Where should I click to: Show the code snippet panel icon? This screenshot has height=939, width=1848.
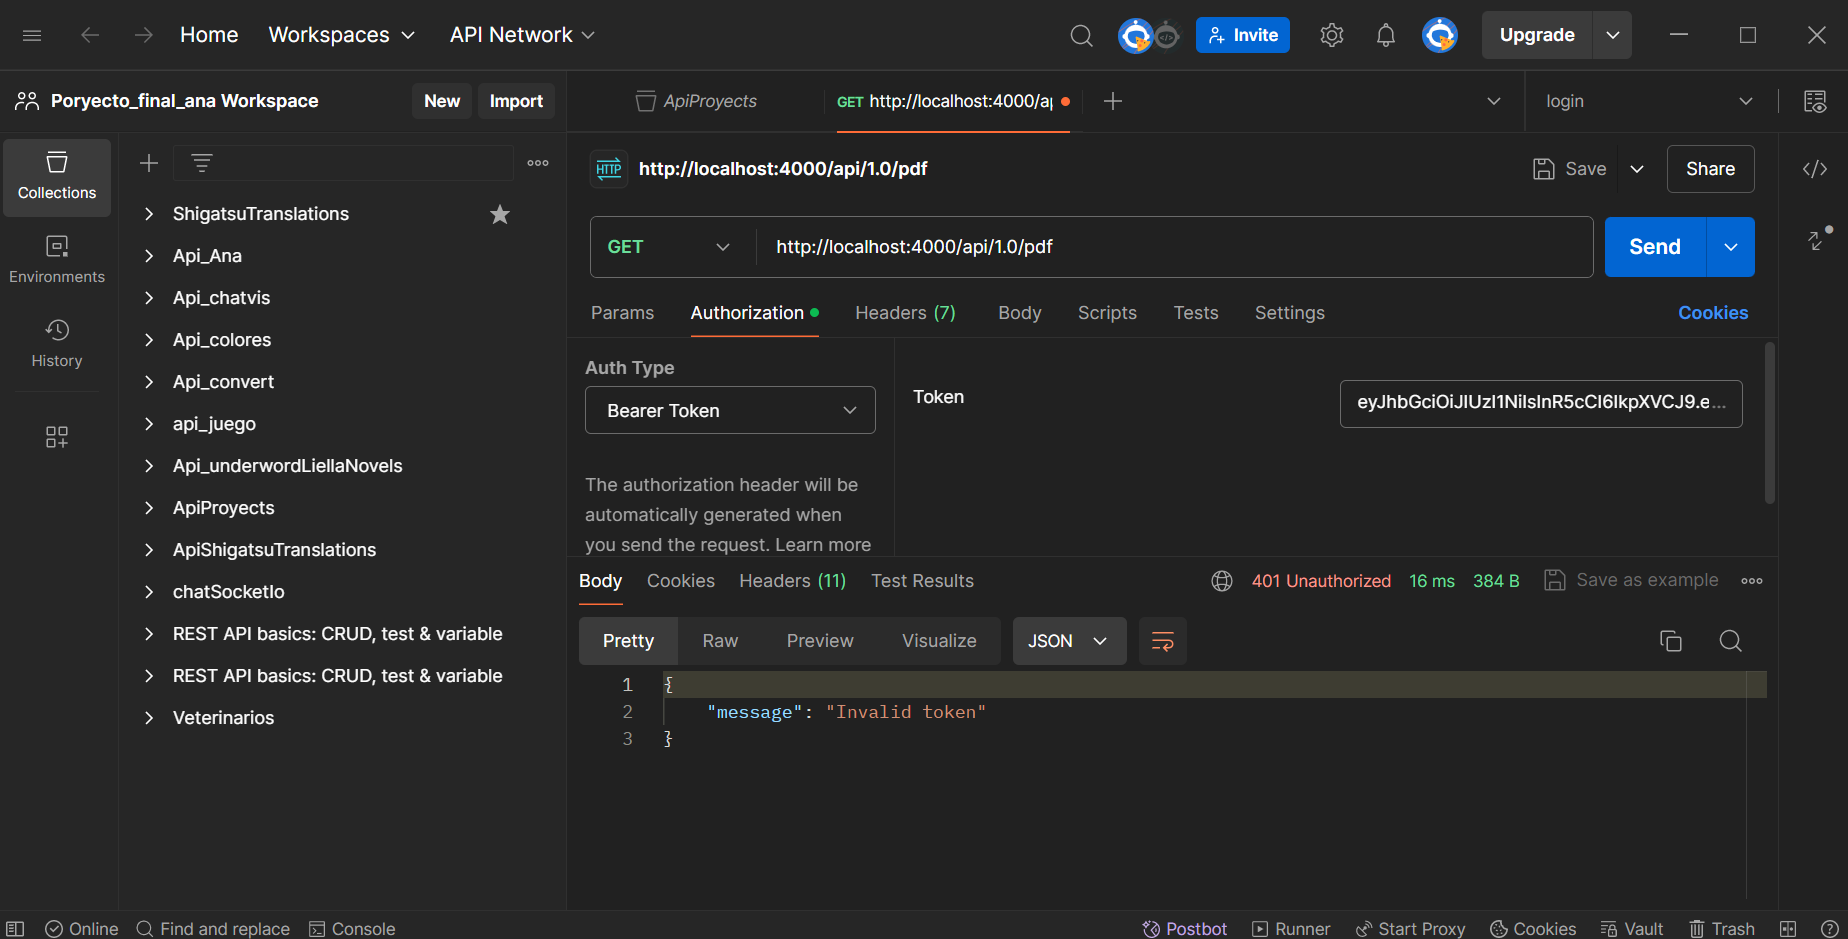(x=1815, y=169)
